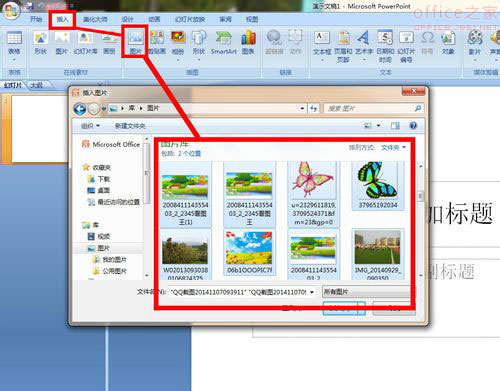The image size is (500, 391).
Task: Insert 幻灯片编号 slide number
Action: click(406, 47)
